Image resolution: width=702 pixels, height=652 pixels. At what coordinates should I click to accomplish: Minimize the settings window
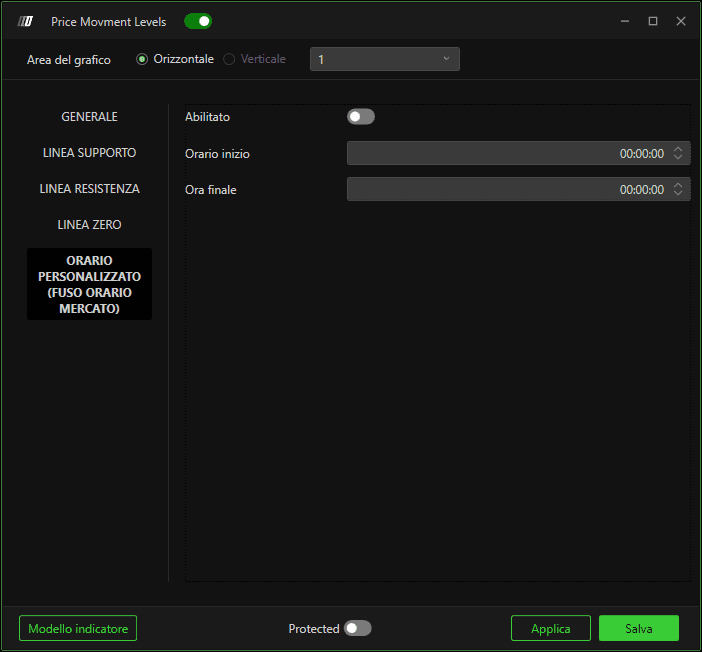(x=625, y=21)
